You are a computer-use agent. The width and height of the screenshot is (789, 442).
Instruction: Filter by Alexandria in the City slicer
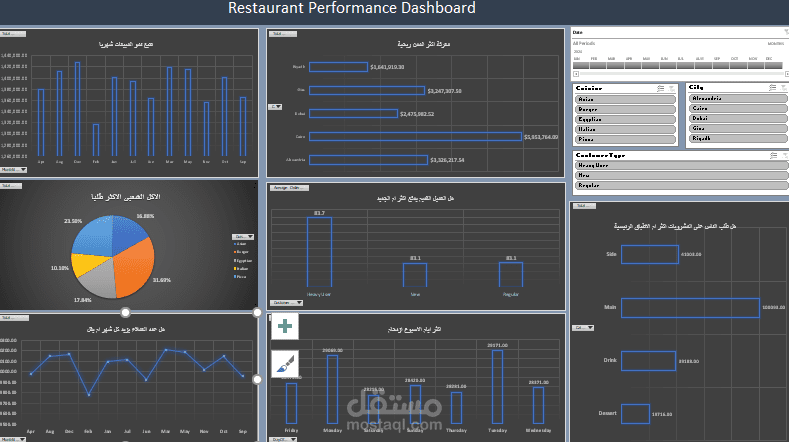tap(738, 98)
